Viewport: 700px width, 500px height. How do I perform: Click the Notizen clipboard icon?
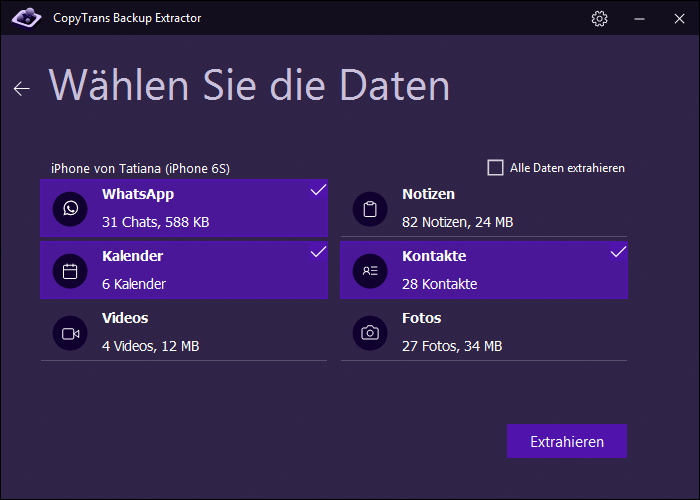tap(370, 208)
